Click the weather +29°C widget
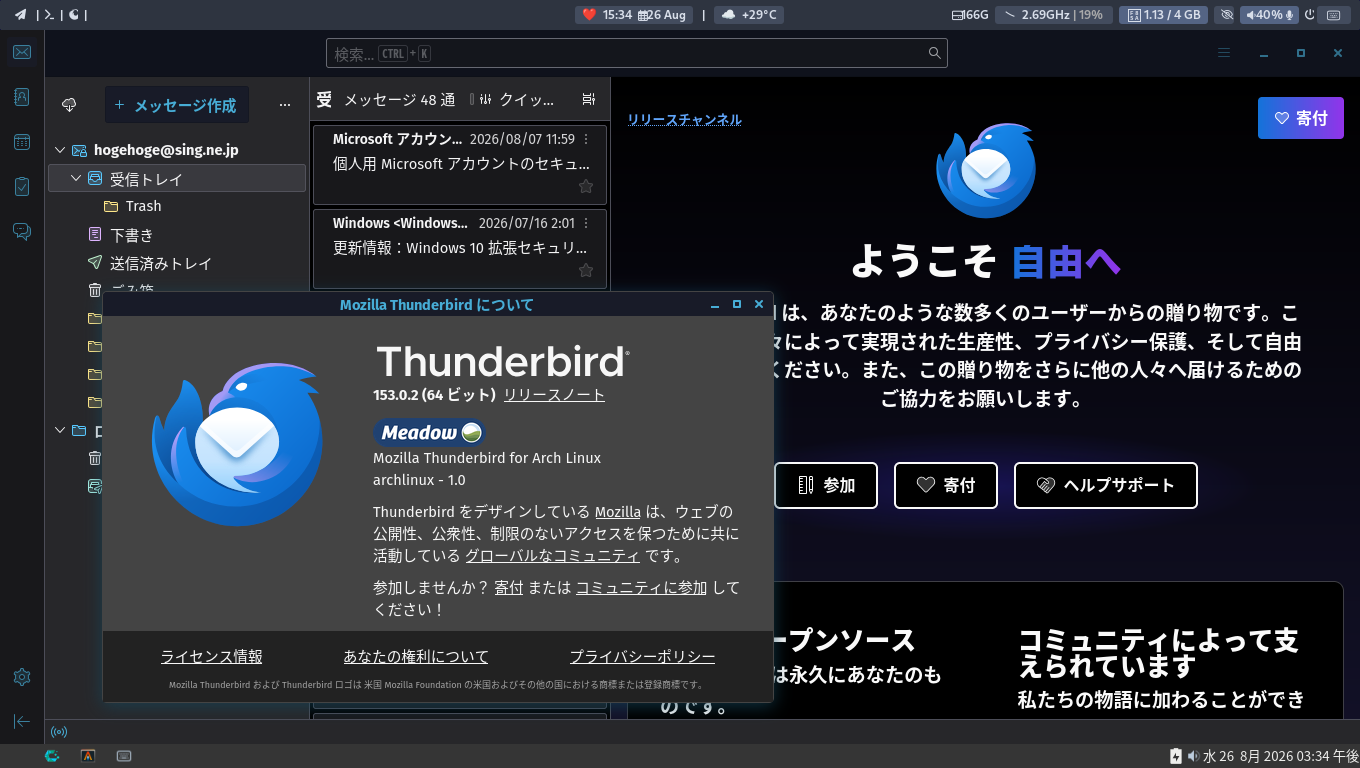This screenshot has width=1360, height=768. [750, 14]
